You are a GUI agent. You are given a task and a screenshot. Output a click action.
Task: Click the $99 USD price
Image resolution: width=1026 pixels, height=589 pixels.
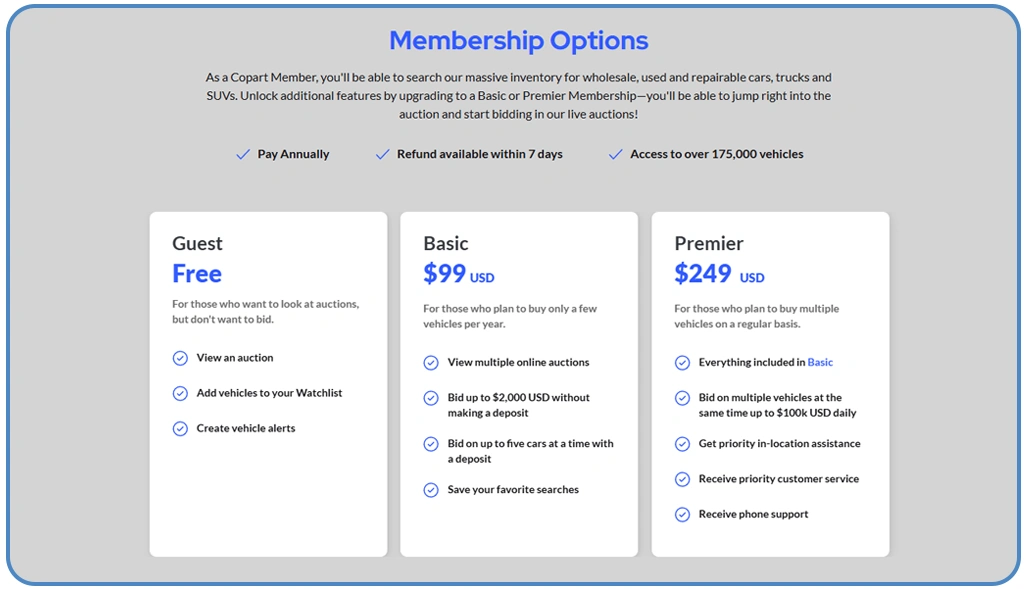point(458,274)
